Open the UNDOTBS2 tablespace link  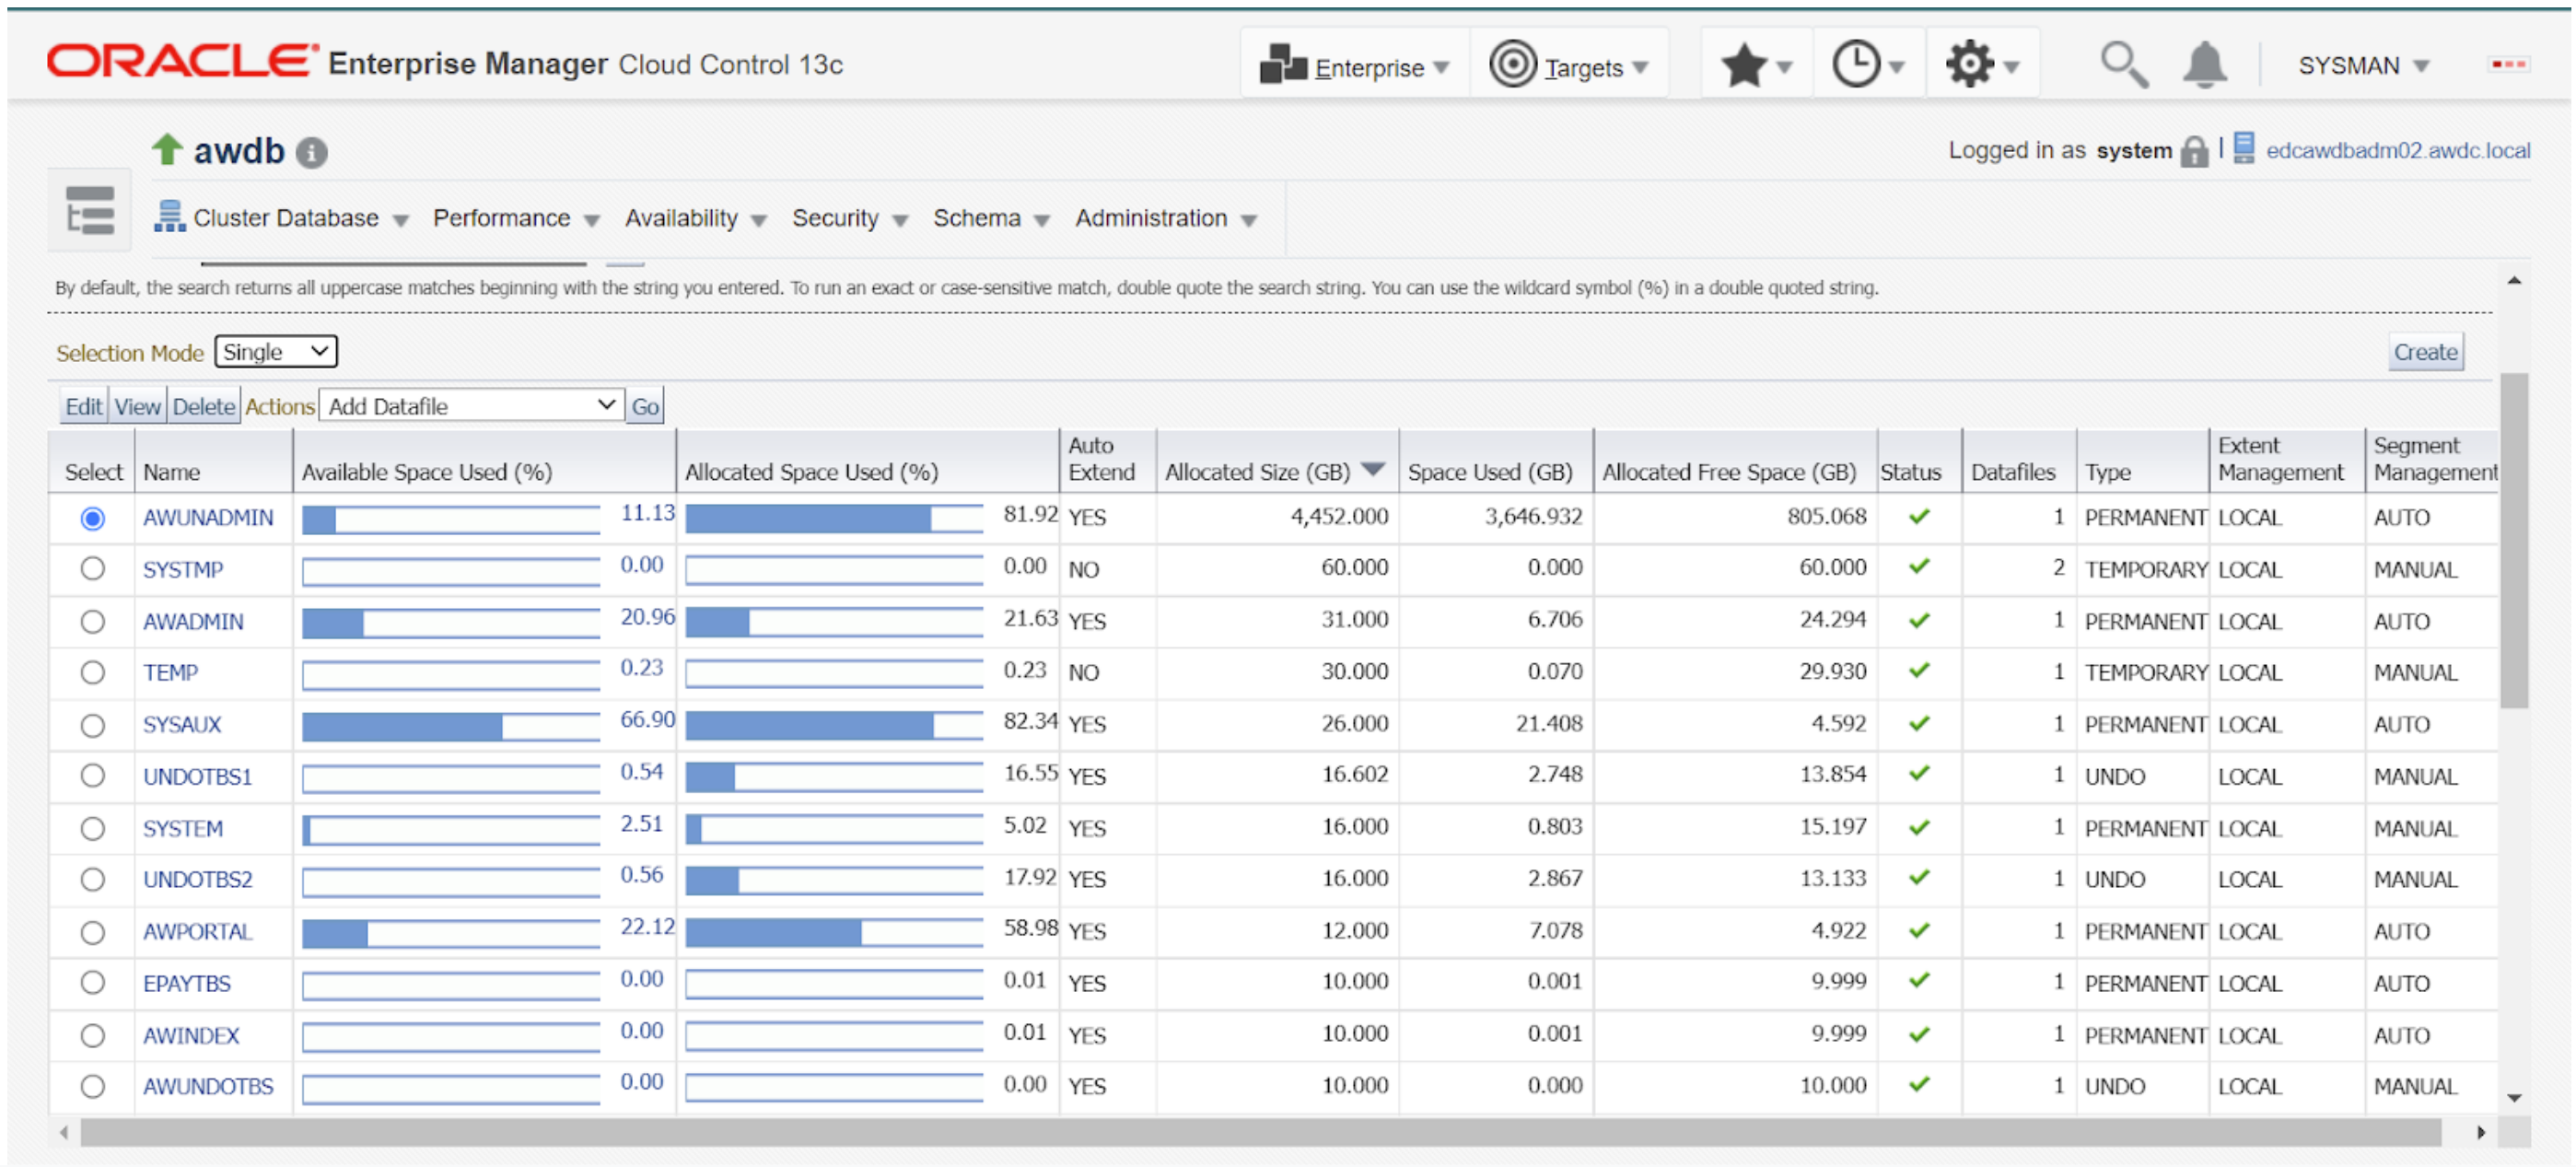pos(198,880)
